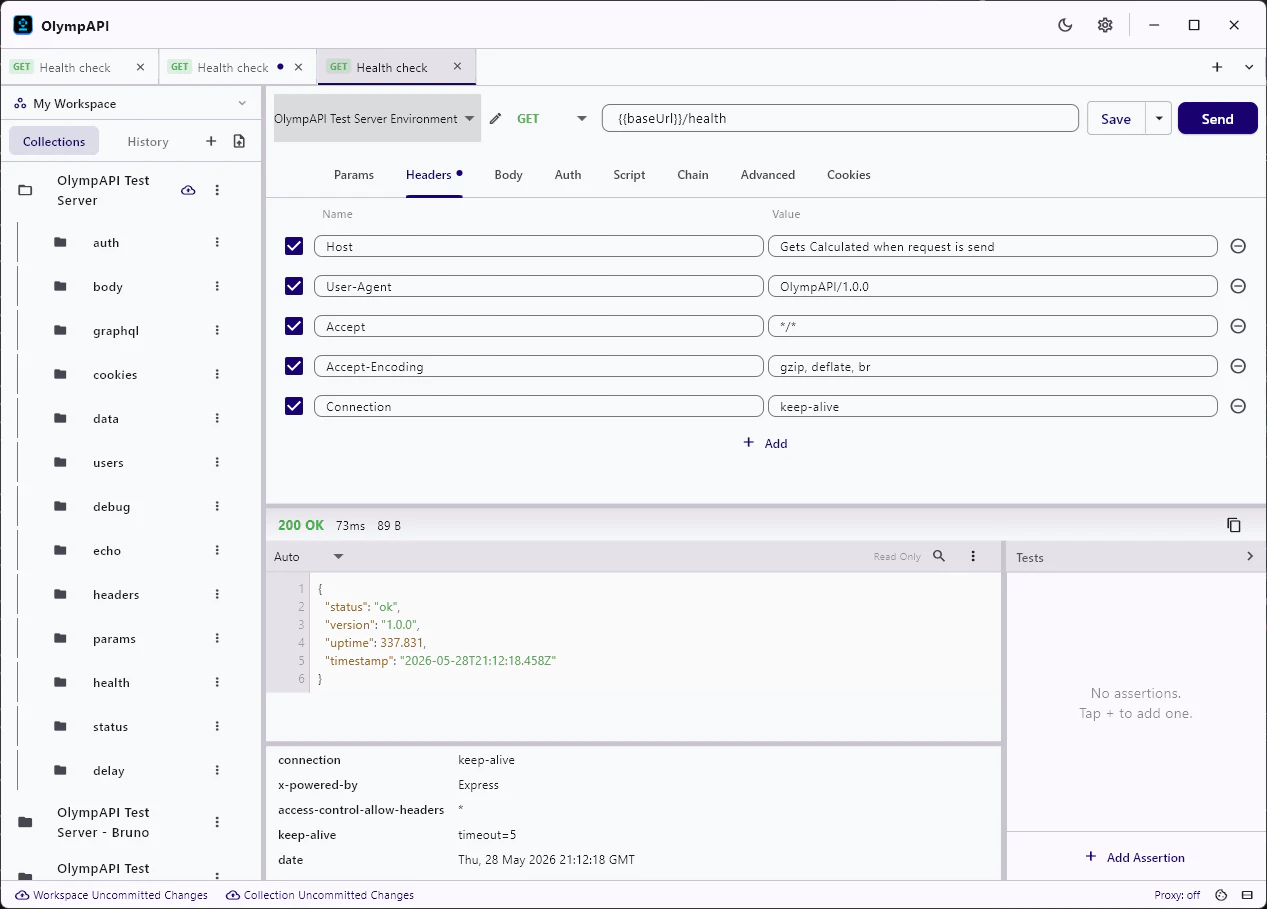This screenshot has height=909, width=1267.
Task: Switch to Auth tab
Action: point(568,174)
